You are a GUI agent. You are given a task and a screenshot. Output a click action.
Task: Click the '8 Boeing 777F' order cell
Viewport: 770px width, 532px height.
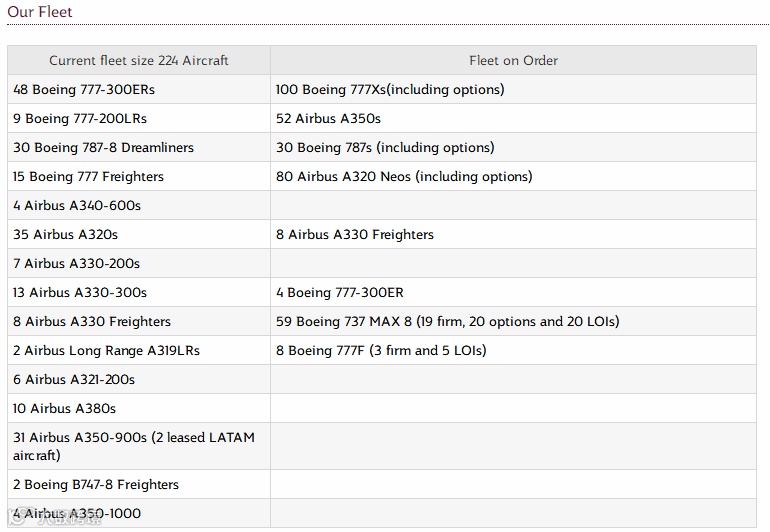(x=381, y=350)
